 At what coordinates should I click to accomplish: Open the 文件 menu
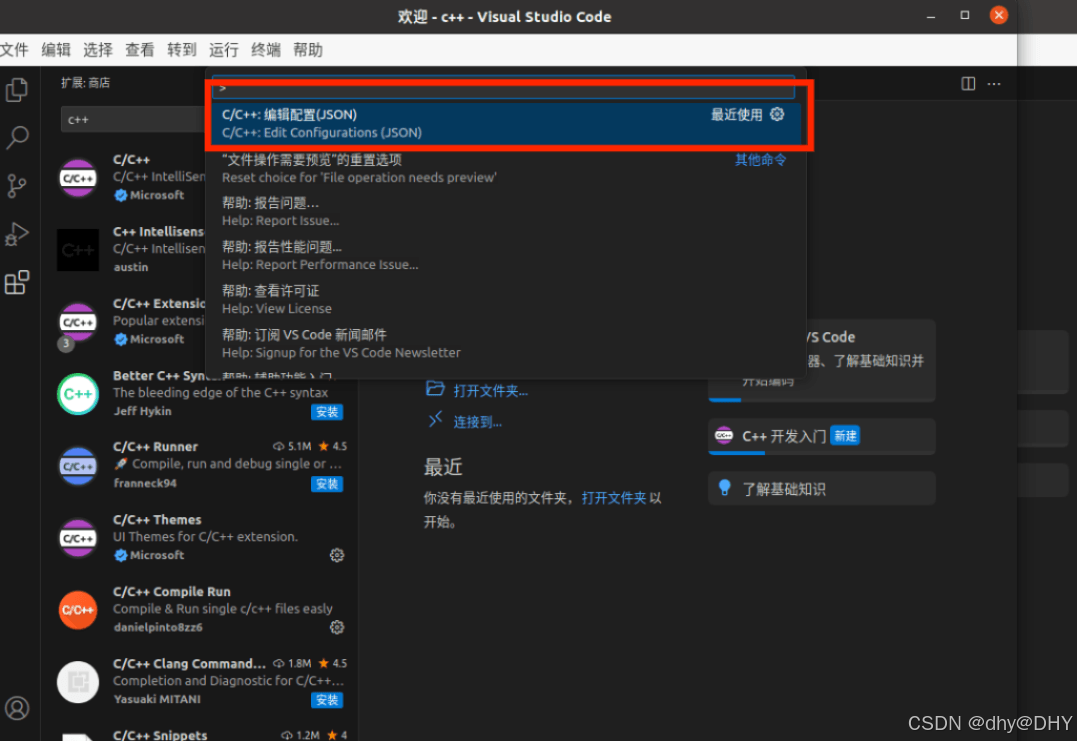click(14, 50)
